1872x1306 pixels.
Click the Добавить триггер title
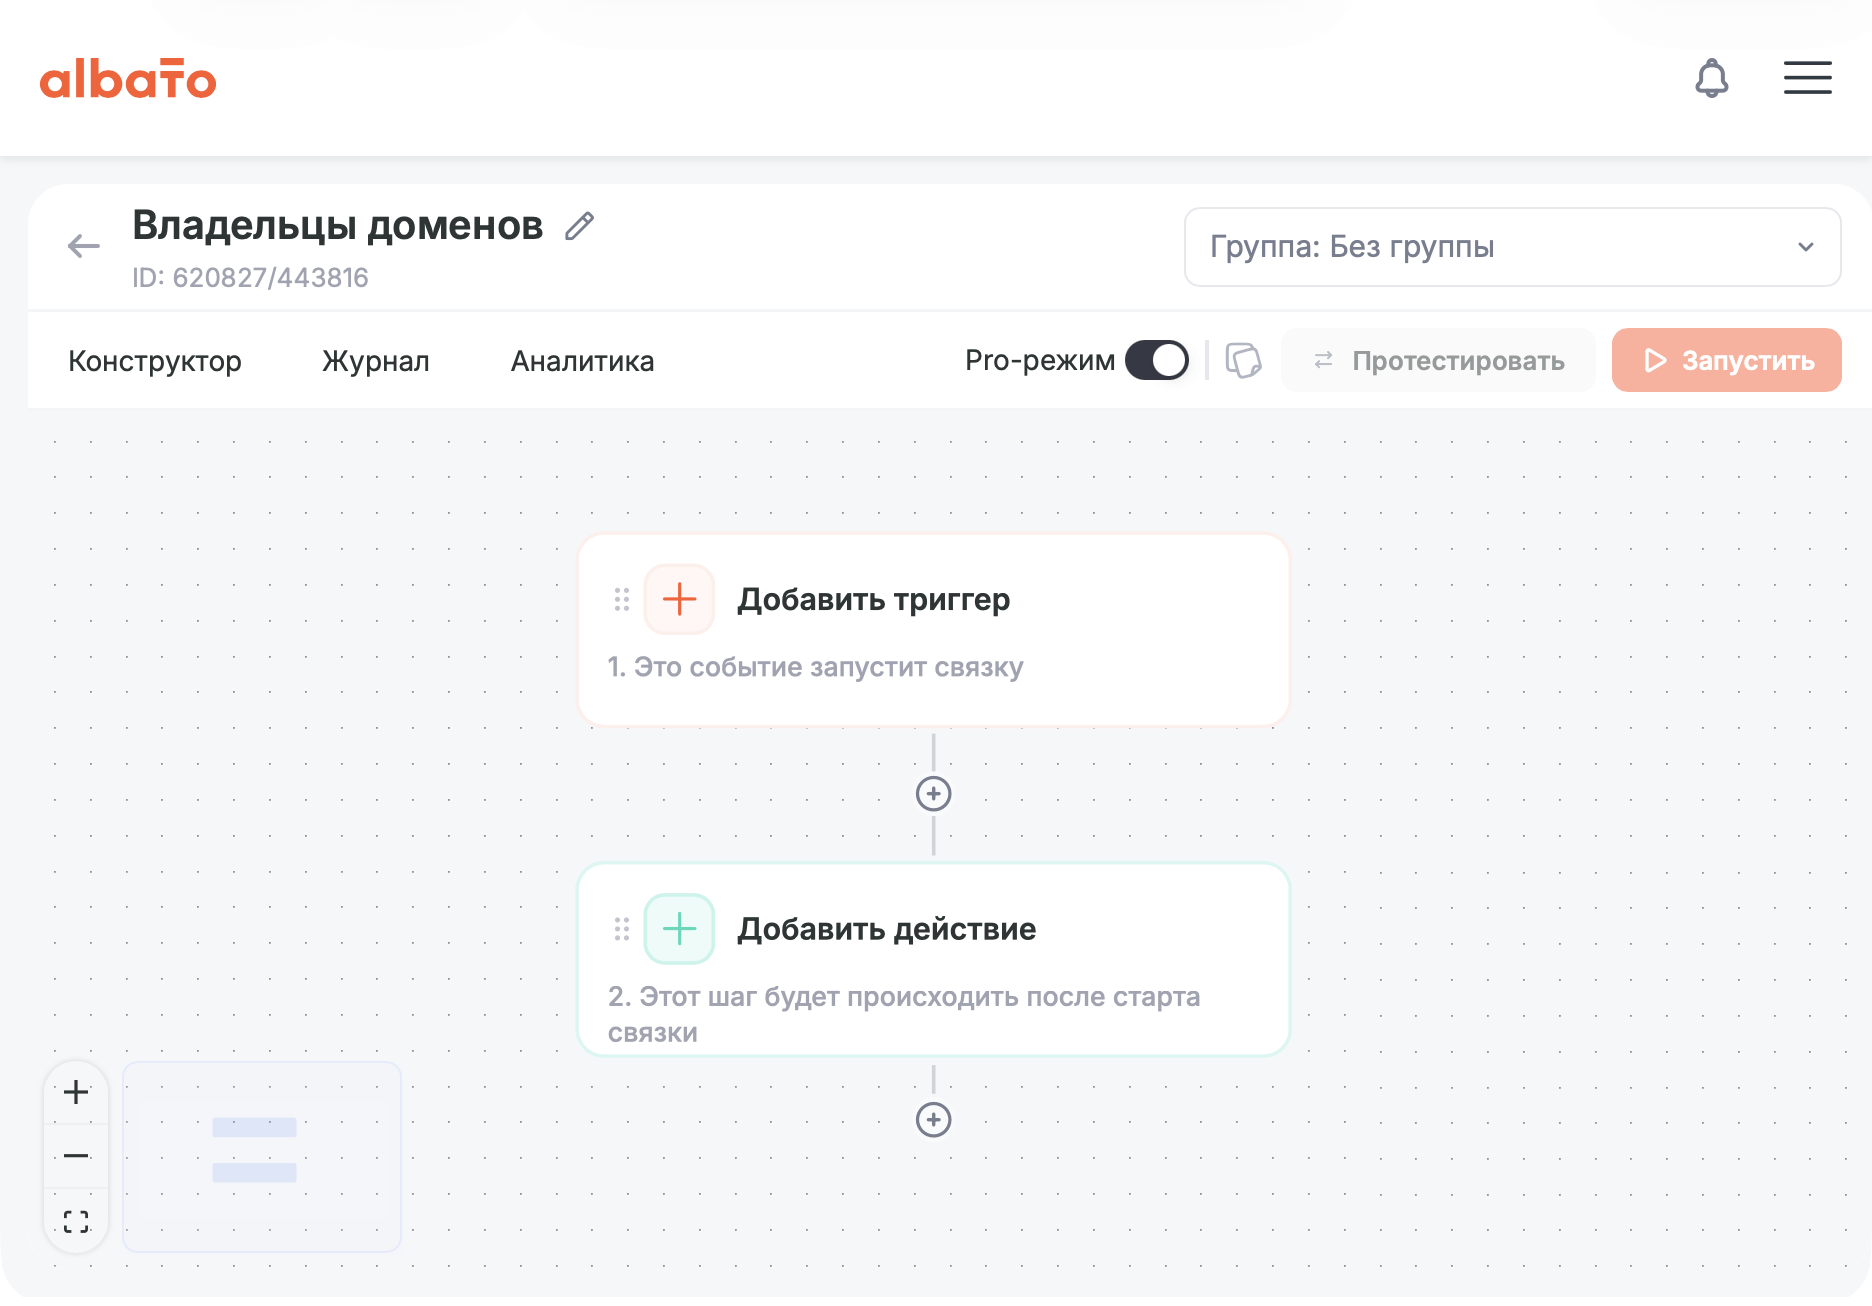874,599
